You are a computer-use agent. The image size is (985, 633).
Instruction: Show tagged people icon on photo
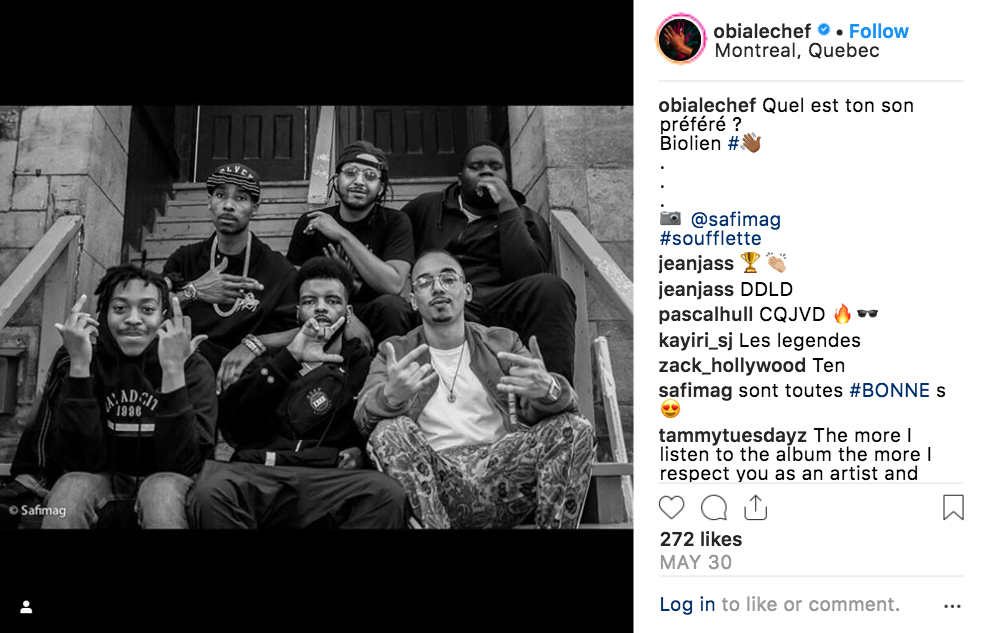click(x=26, y=607)
